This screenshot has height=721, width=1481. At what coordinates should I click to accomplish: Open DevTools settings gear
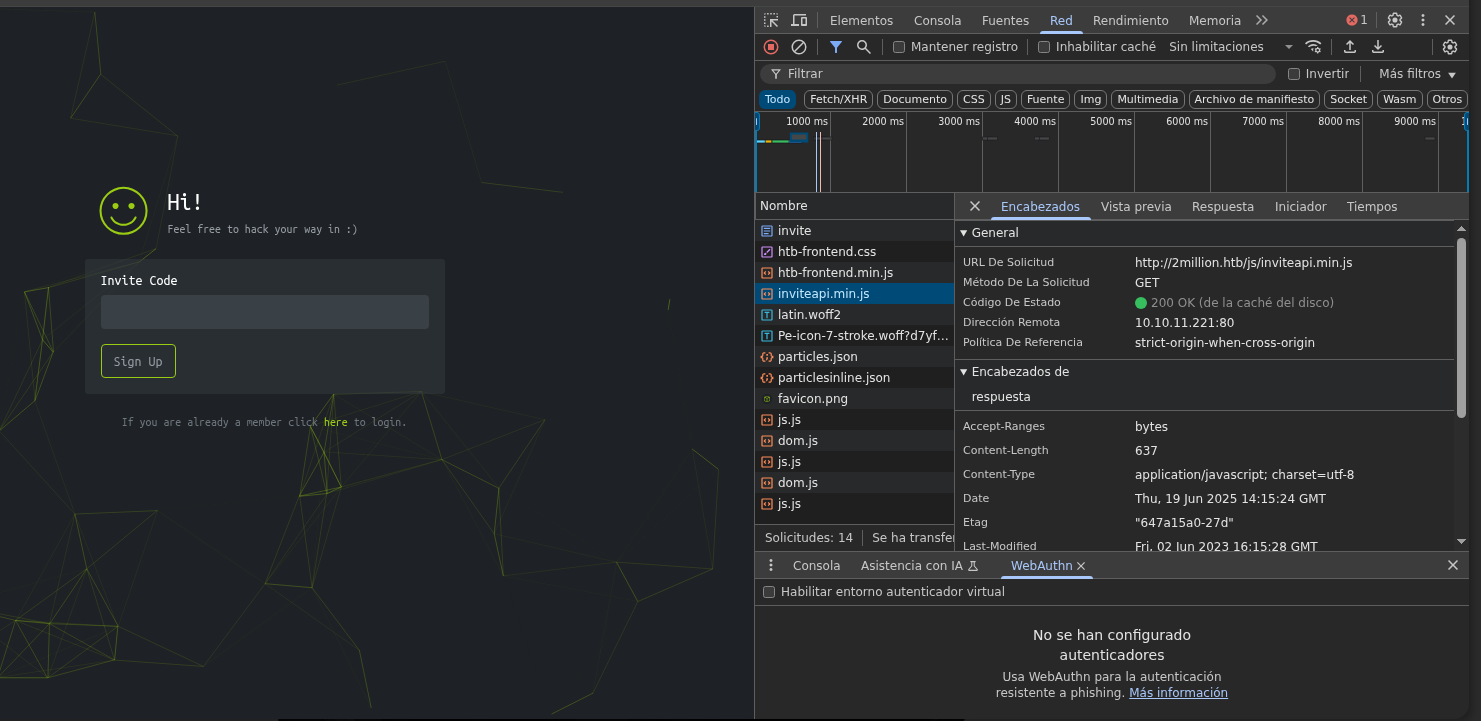tap(1395, 20)
